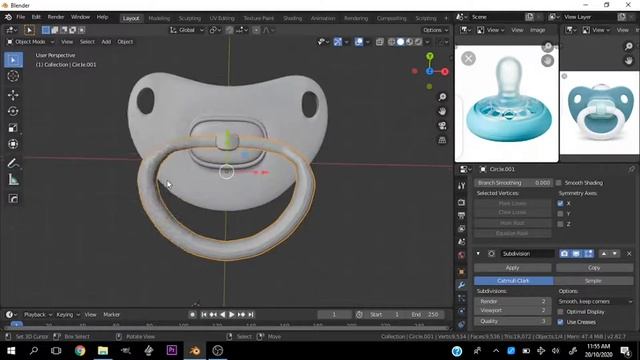The height and width of the screenshot is (360, 640).
Task: Select the Simple subdivision type
Action: [593, 281]
